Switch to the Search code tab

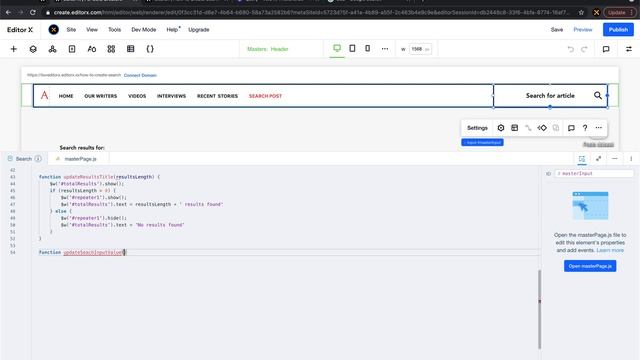pyautogui.click(x=24, y=159)
